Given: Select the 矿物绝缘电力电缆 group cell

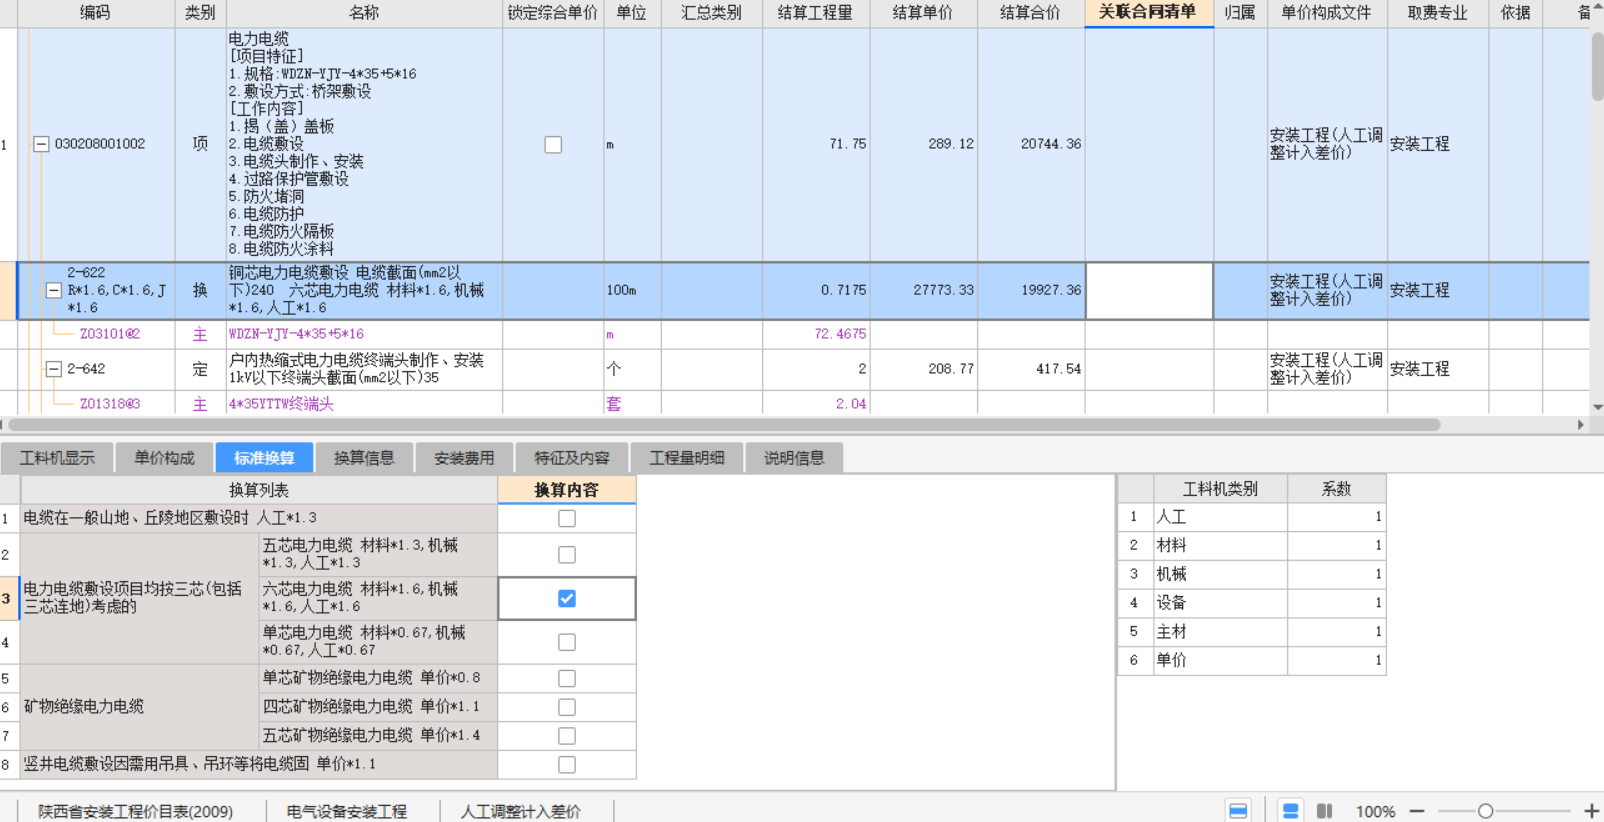Looking at the screenshot, I should click(140, 707).
